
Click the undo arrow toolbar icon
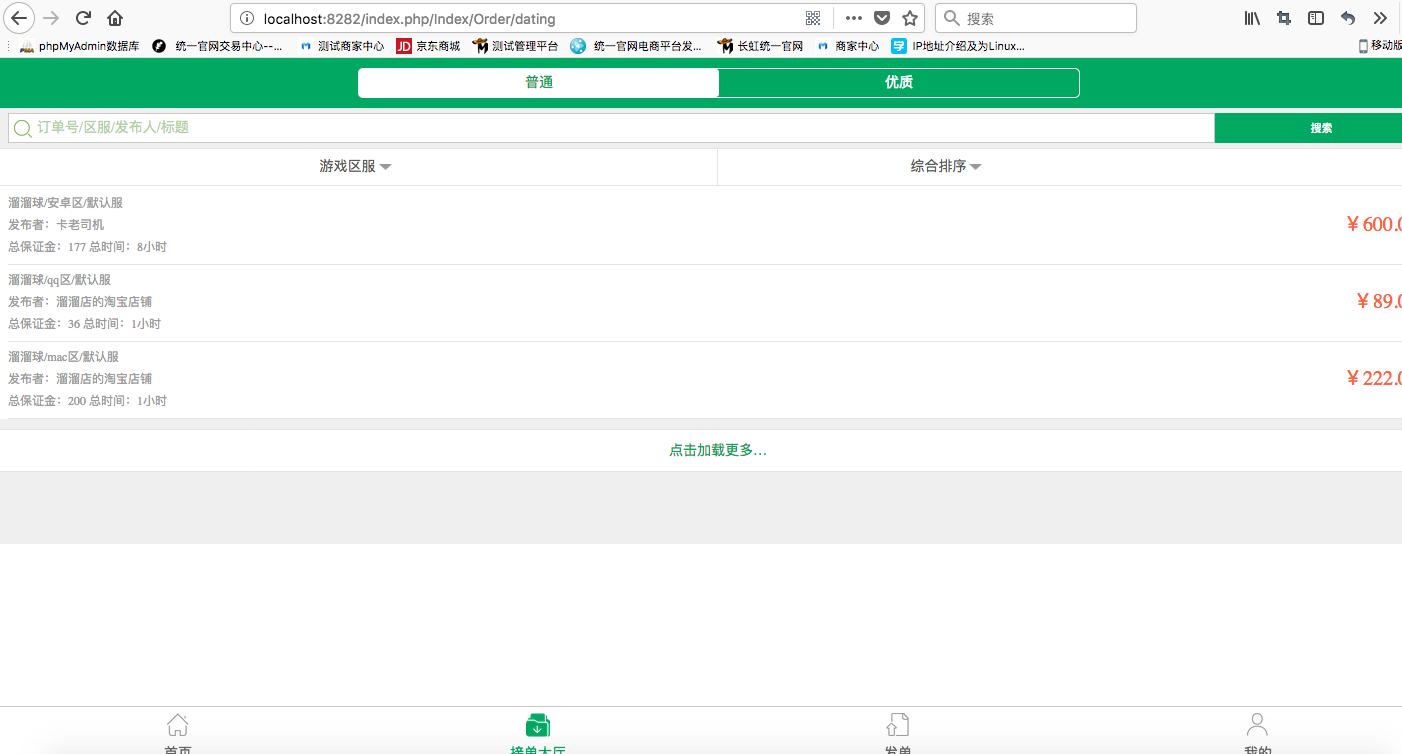tap(1348, 18)
